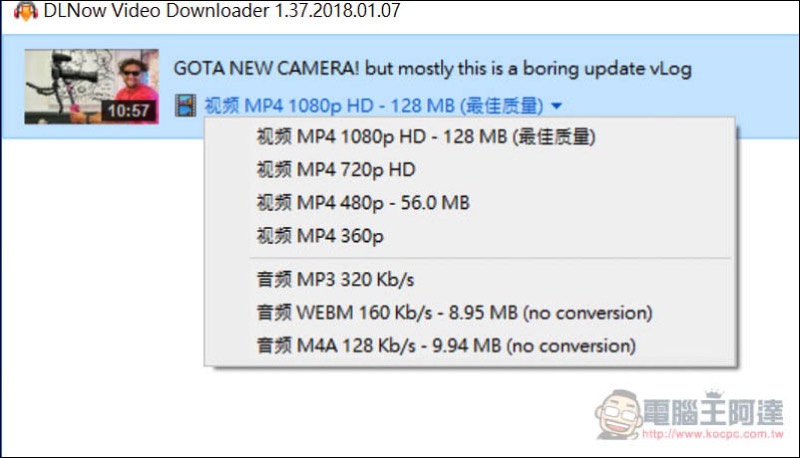Screen dimensions: 800x458
Task: Choose the MP4 720p HD option
Action: (x=336, y=170)
